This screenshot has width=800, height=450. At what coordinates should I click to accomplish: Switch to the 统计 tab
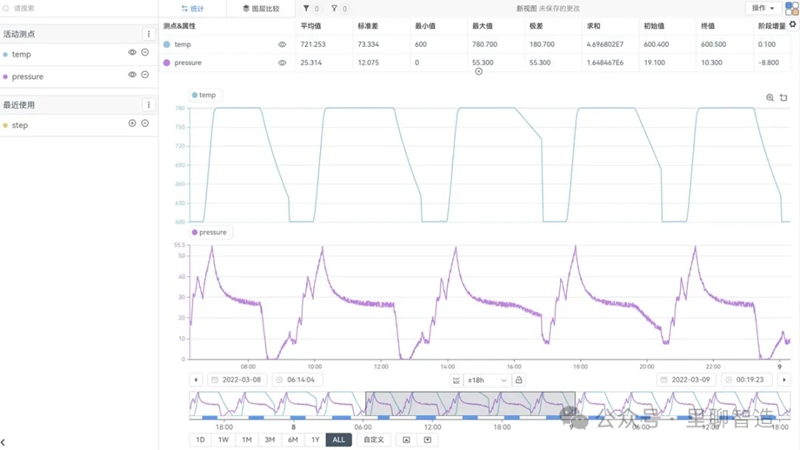(x=192, y=8)
